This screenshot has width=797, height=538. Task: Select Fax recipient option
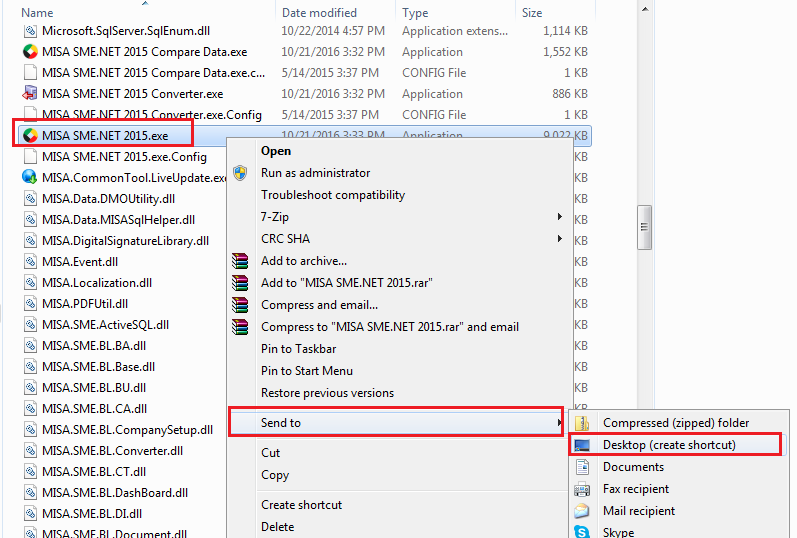(636, 489)
